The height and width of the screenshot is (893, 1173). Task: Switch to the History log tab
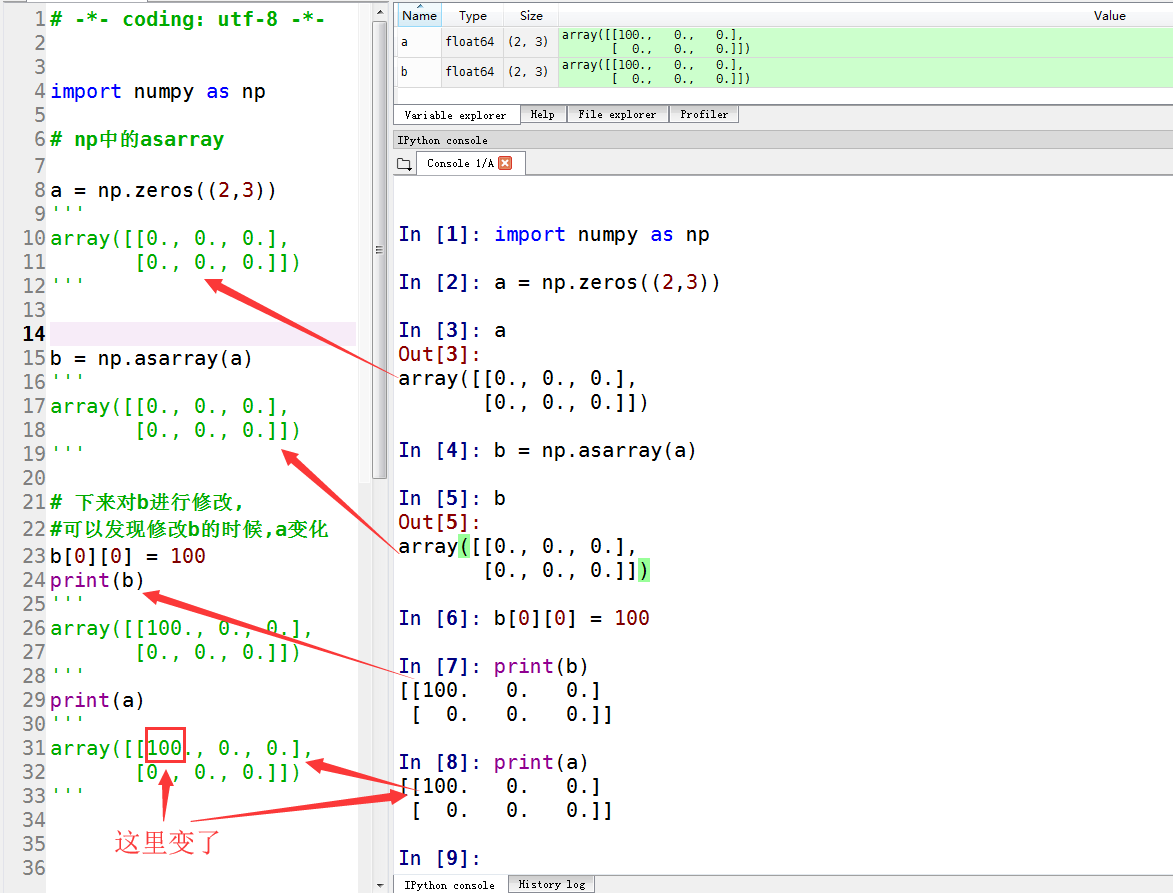click(x=551, y=884)
